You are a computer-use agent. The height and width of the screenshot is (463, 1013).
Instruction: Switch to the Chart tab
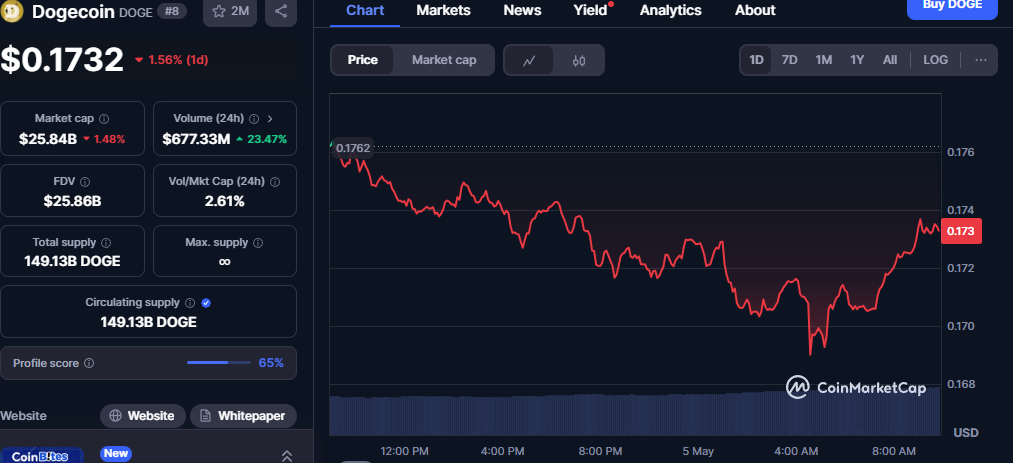[365, 10]
